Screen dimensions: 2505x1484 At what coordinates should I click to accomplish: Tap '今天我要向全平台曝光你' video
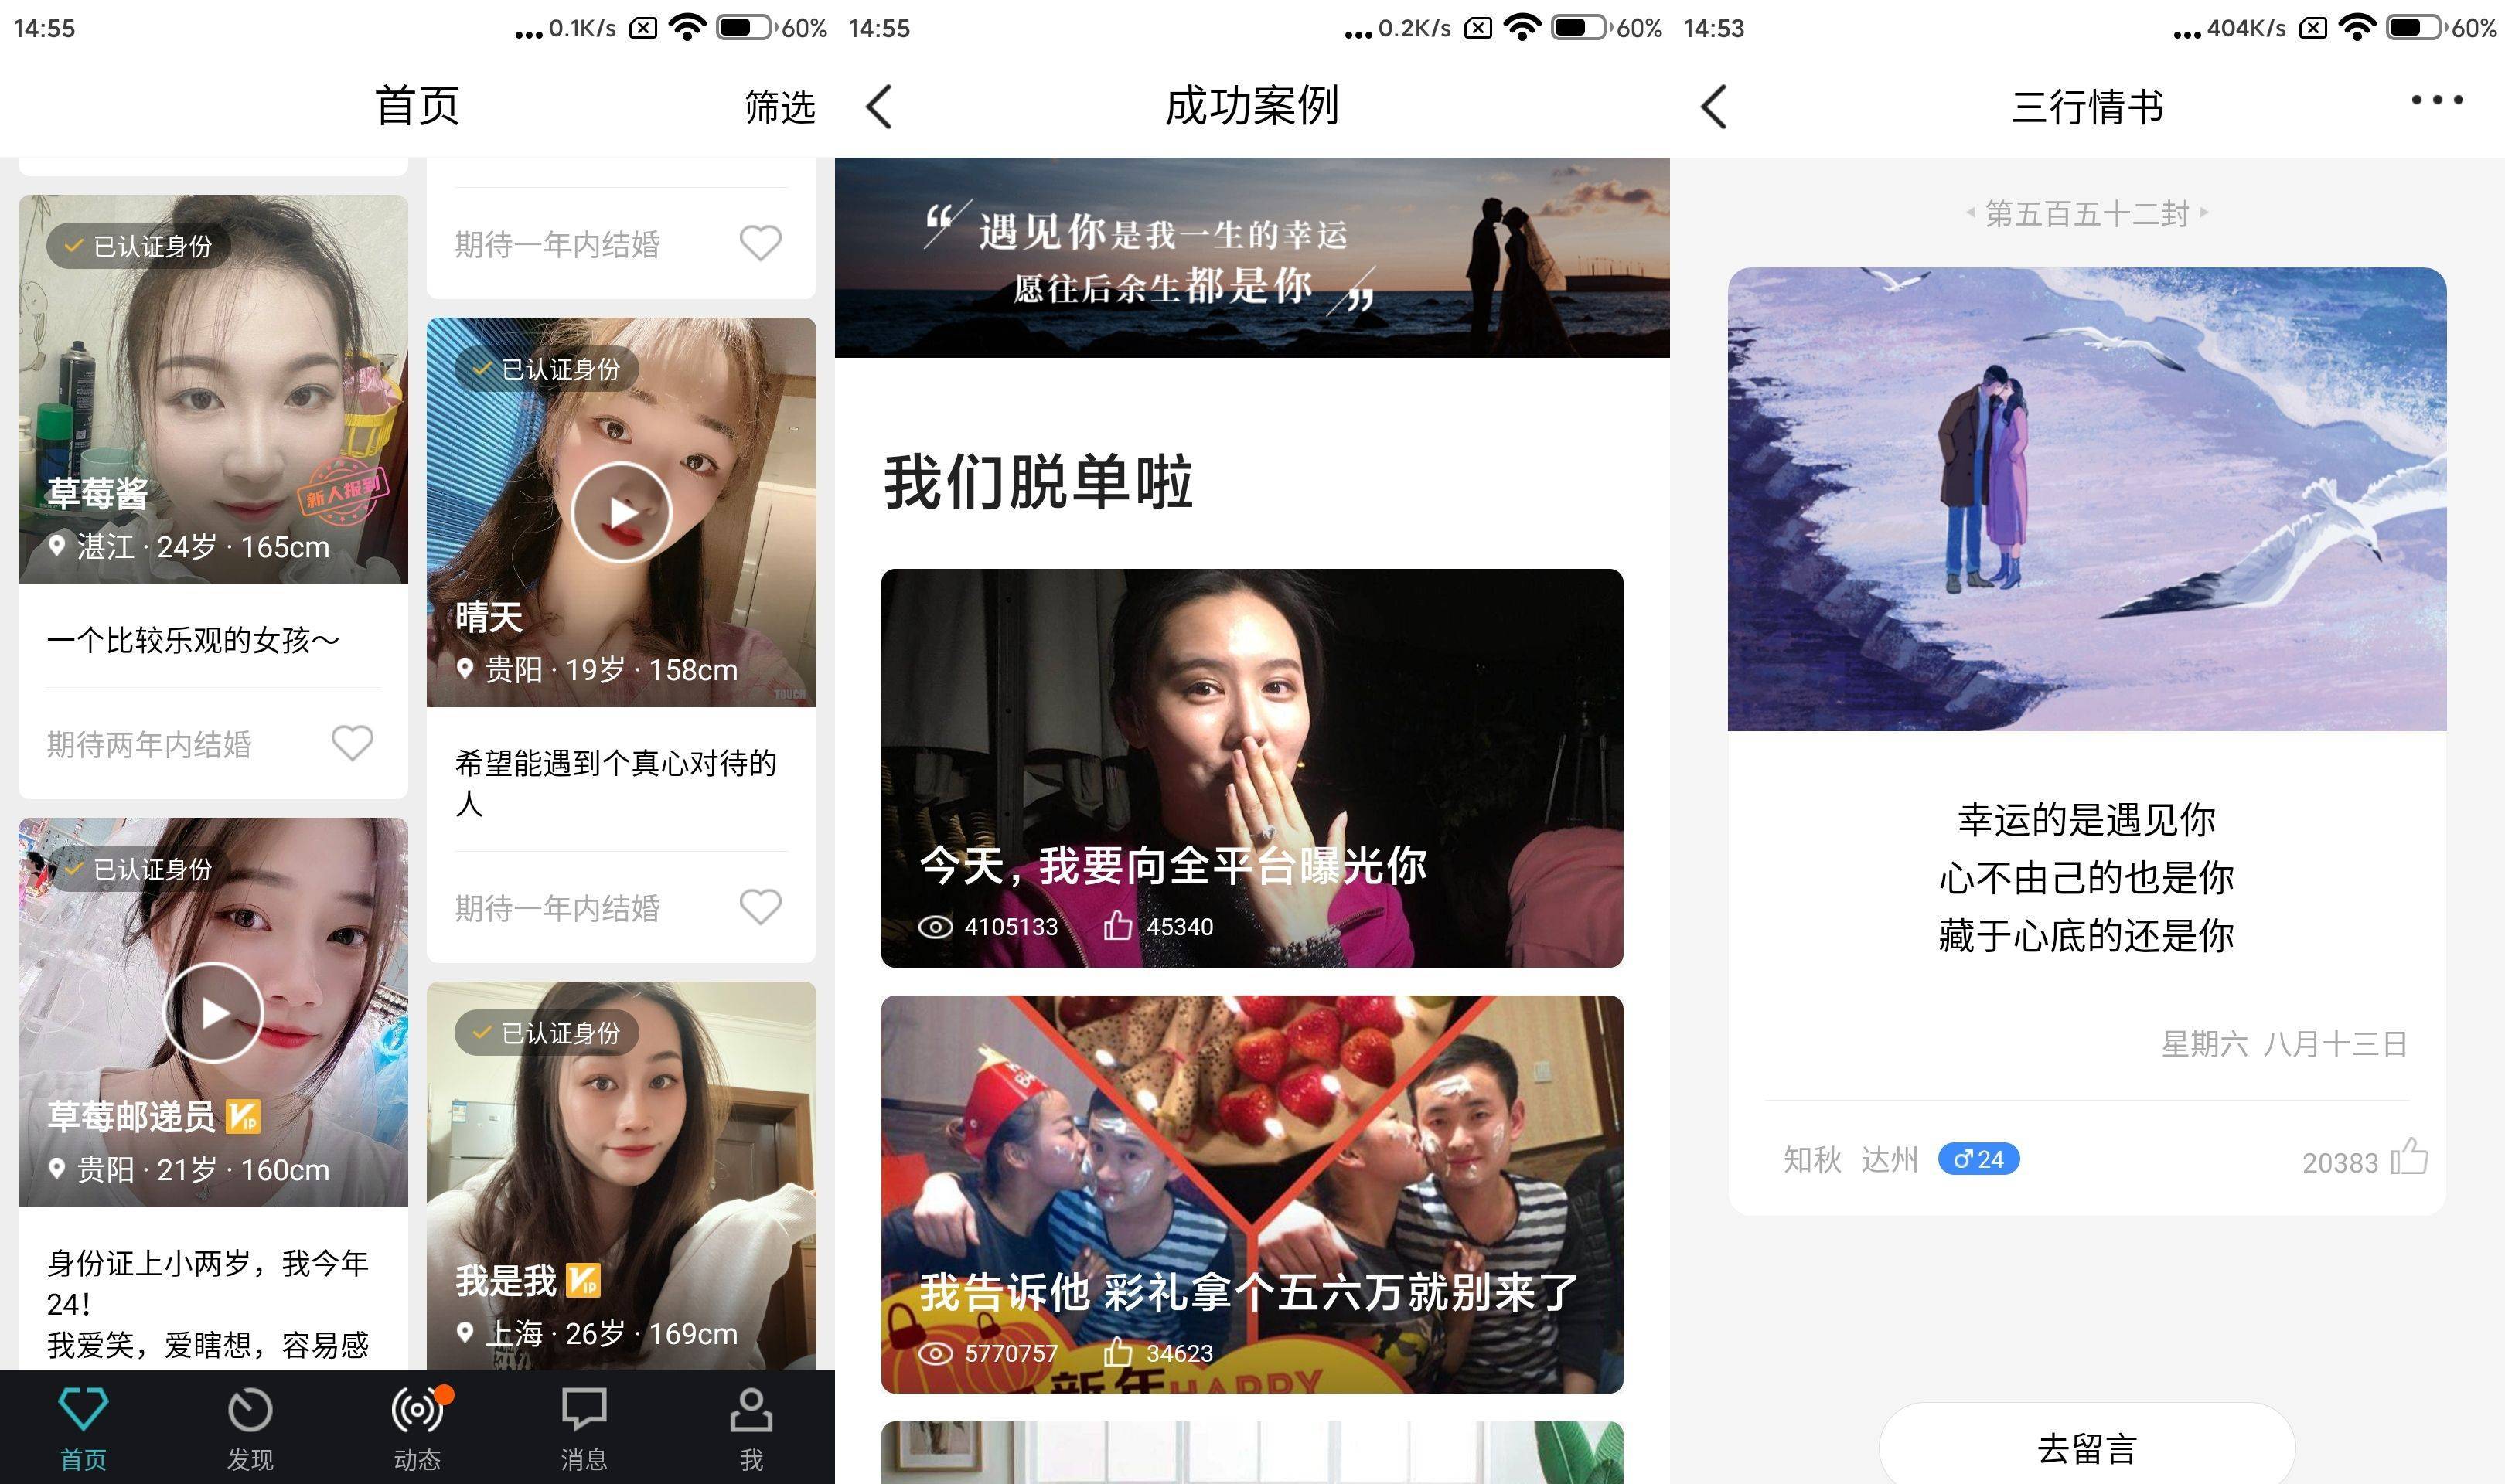(x=1252, y=760)
